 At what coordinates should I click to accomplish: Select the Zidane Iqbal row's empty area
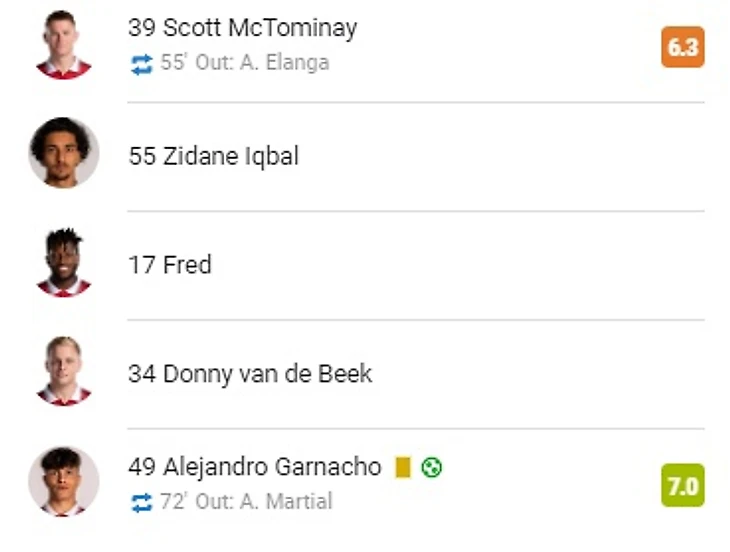503,156
